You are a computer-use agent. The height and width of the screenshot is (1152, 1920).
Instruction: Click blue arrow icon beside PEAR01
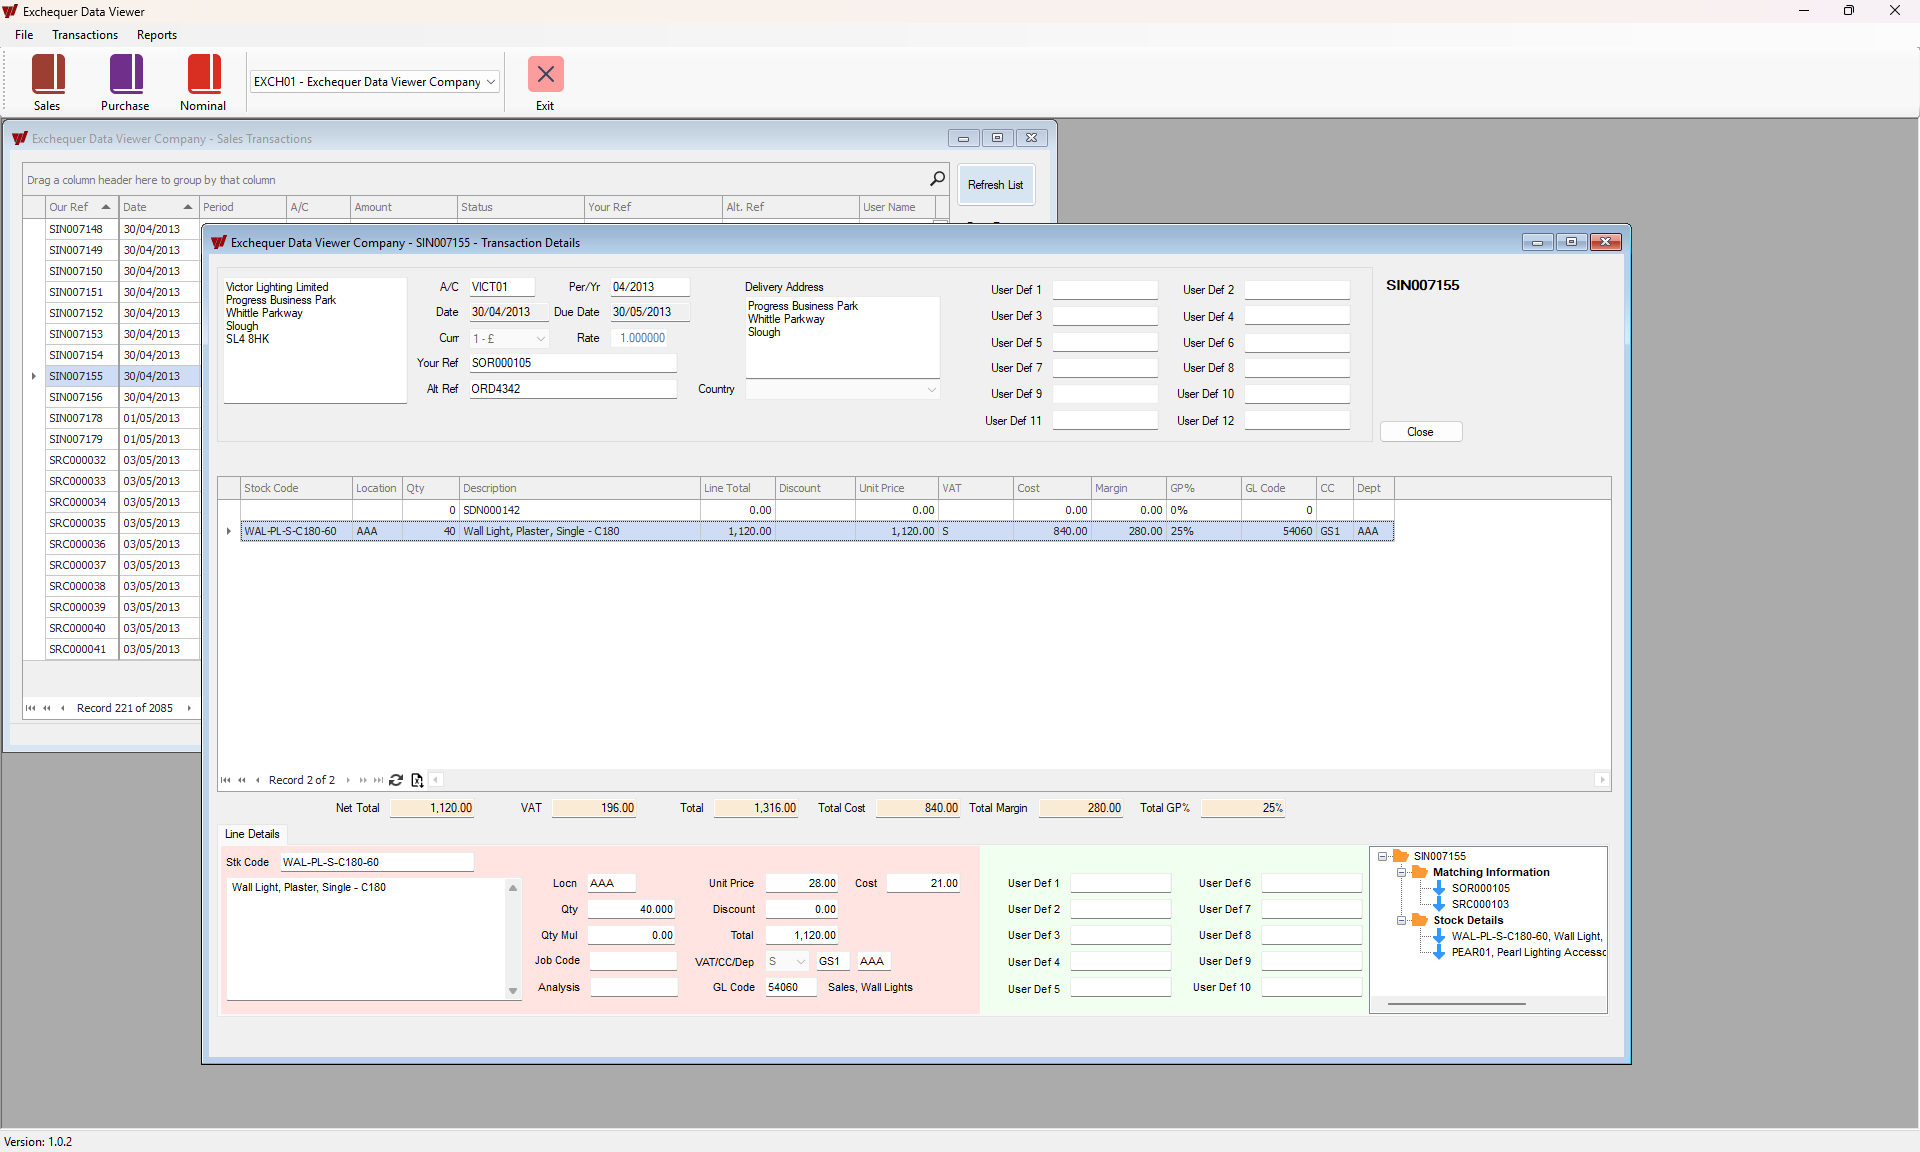[1439, 952]
